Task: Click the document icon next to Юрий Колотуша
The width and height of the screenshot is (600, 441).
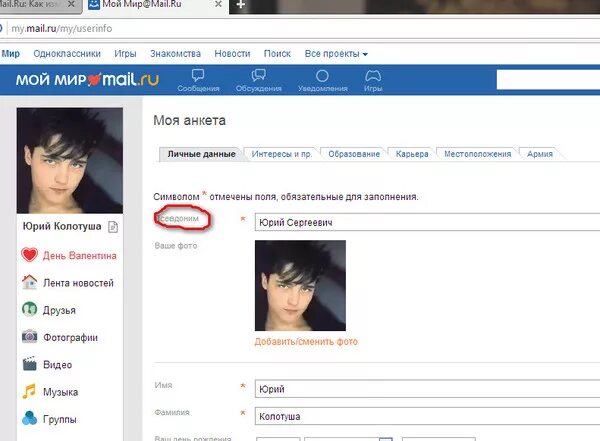Action: tap(113, 227)
